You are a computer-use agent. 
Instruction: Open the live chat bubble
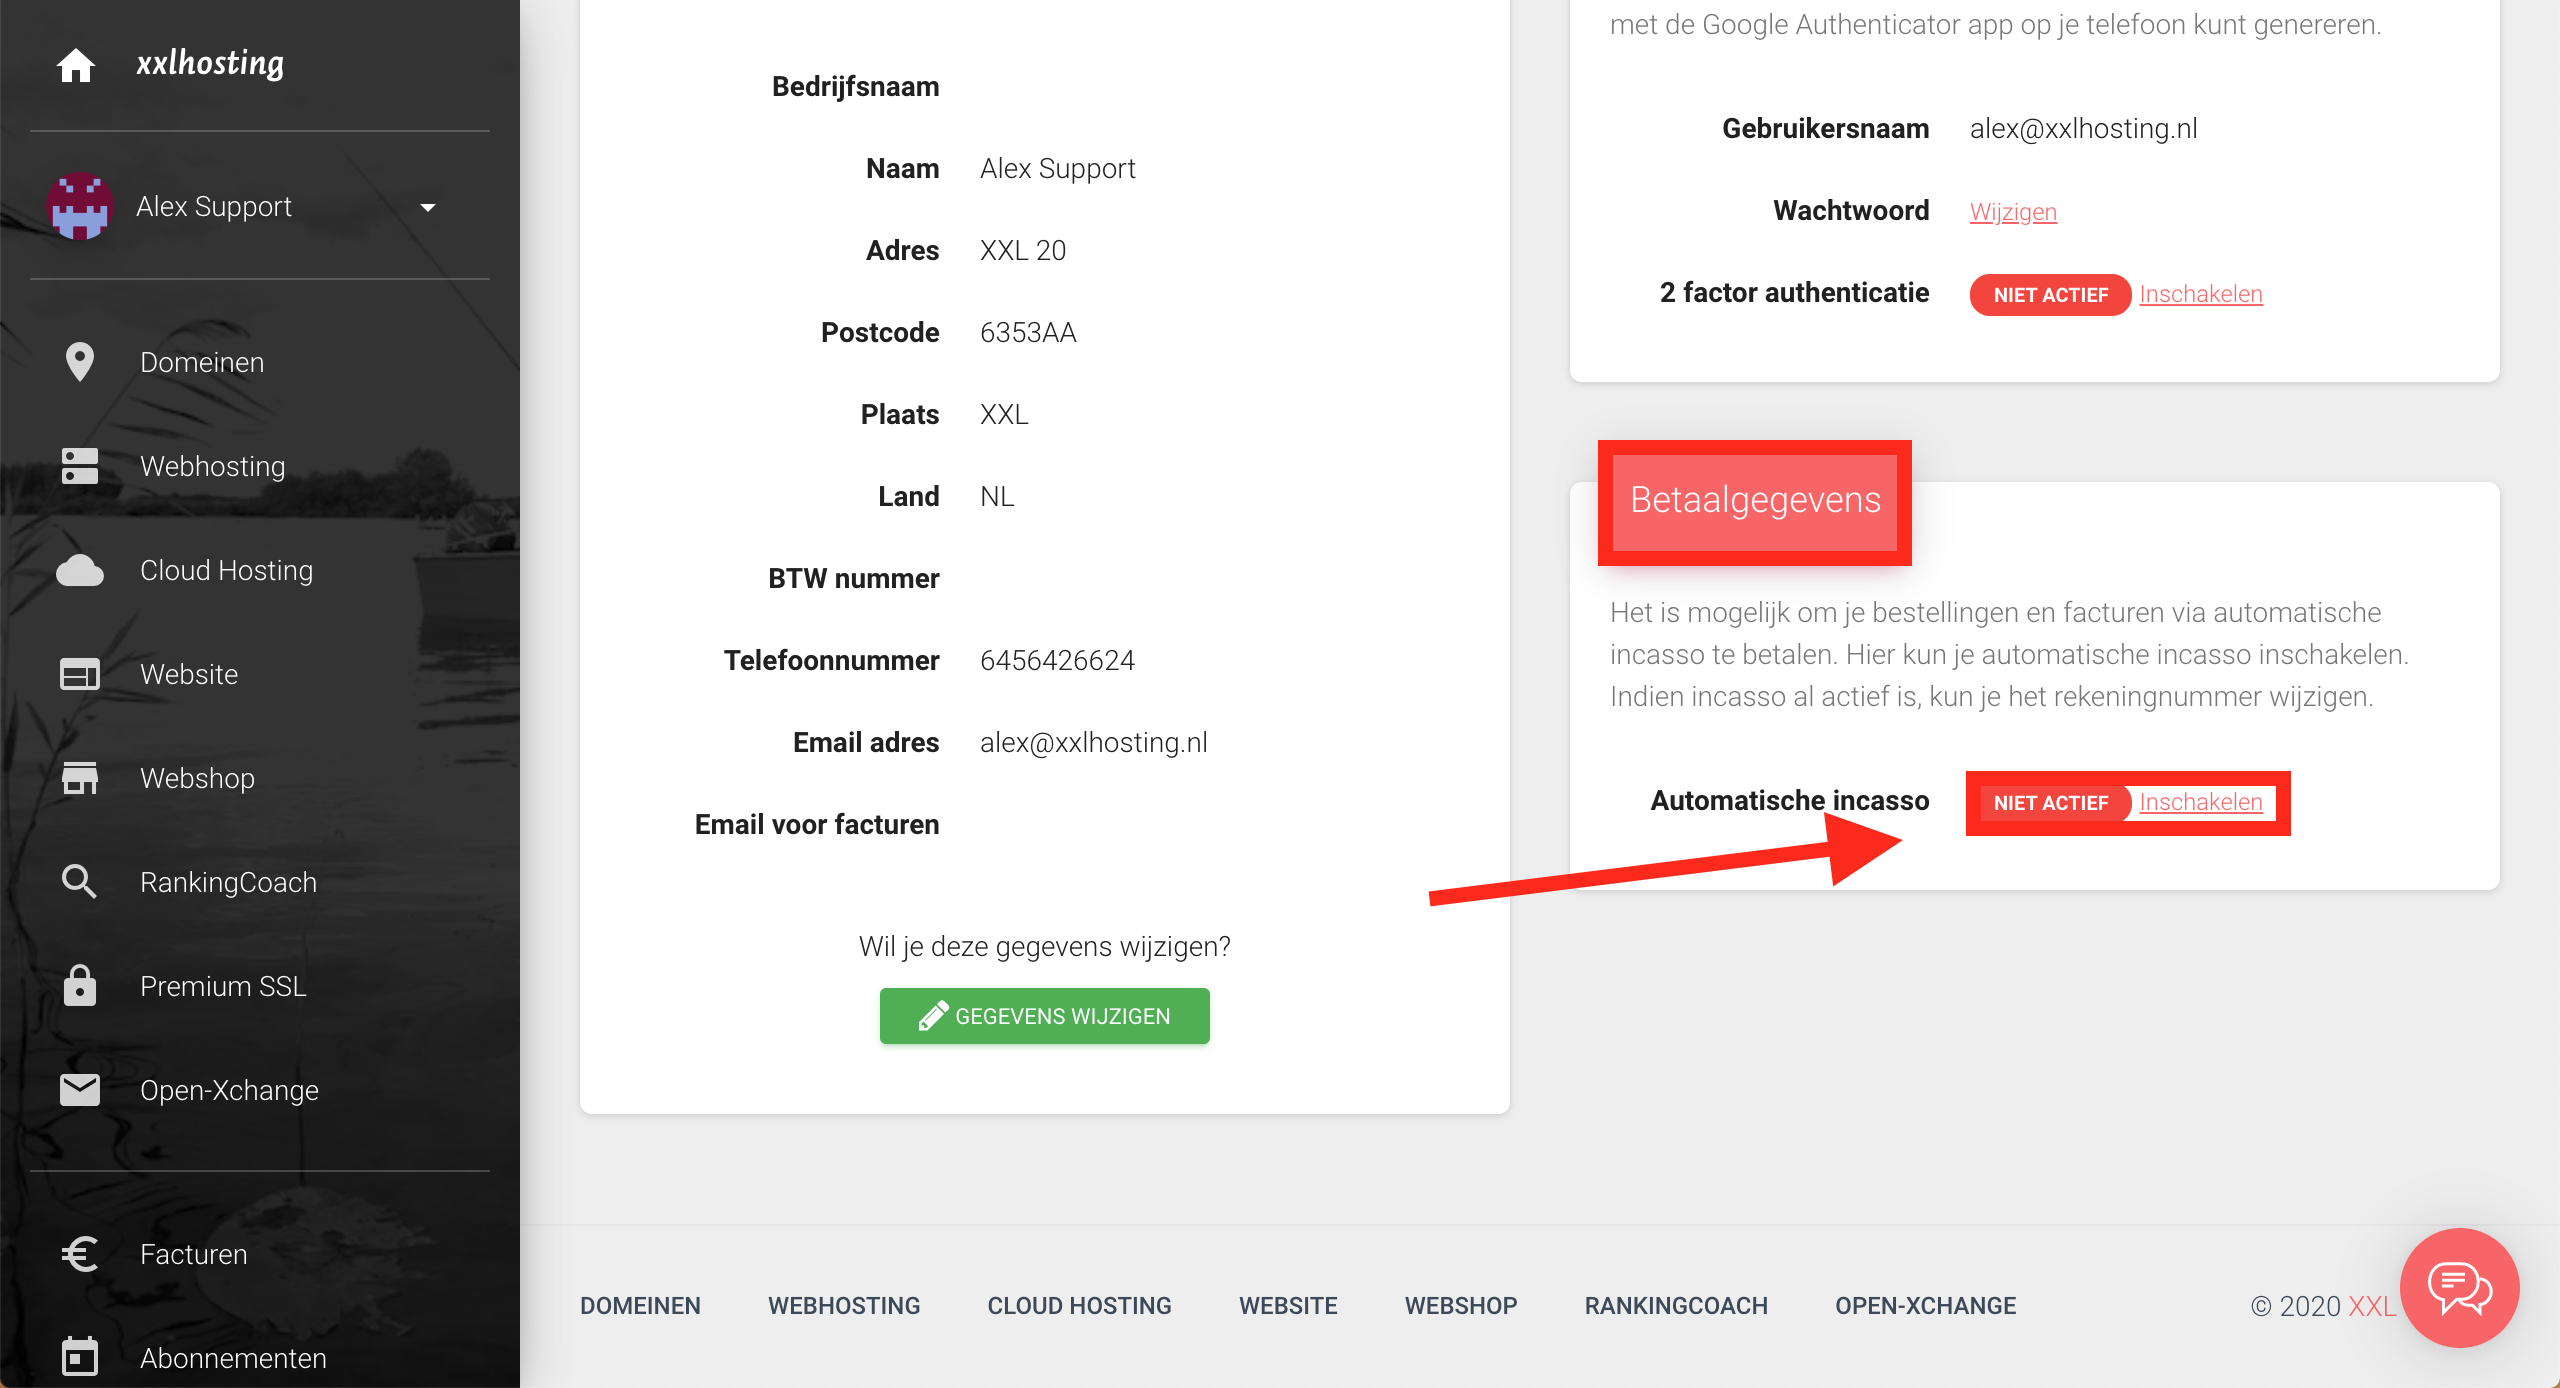coord(2459,1288)
